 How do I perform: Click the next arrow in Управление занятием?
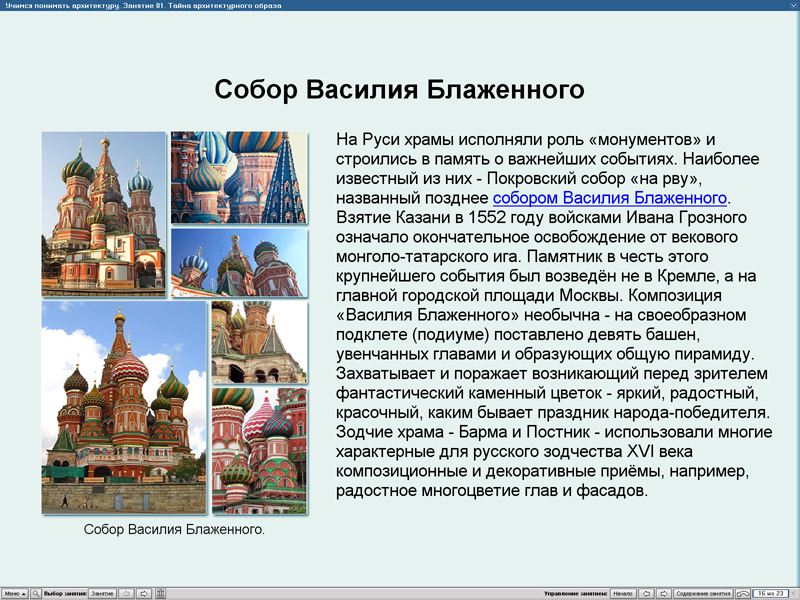coord(664,593)
